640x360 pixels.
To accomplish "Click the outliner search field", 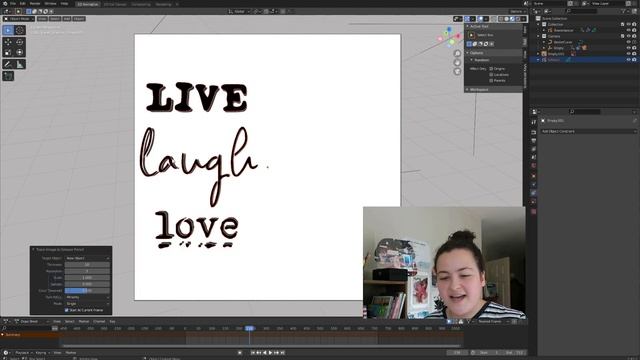I will (x=581, y=11).
